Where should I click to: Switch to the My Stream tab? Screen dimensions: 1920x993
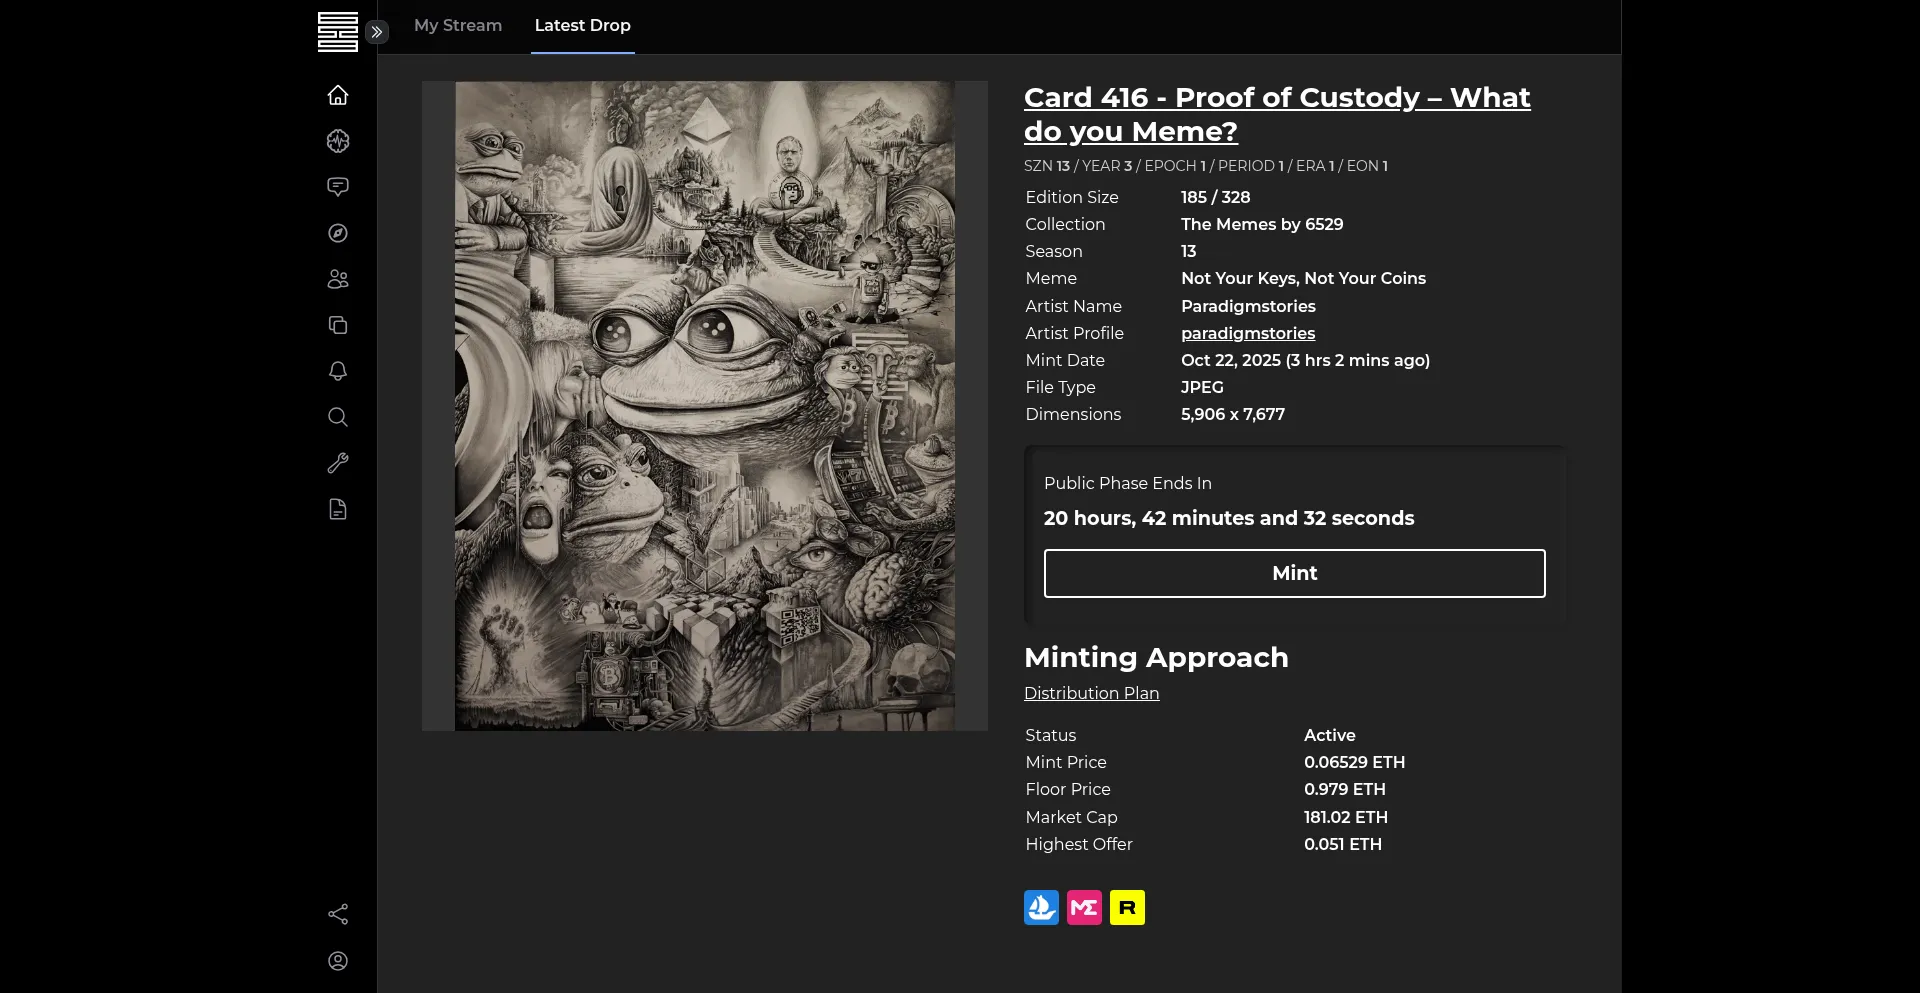pos(458,26)
